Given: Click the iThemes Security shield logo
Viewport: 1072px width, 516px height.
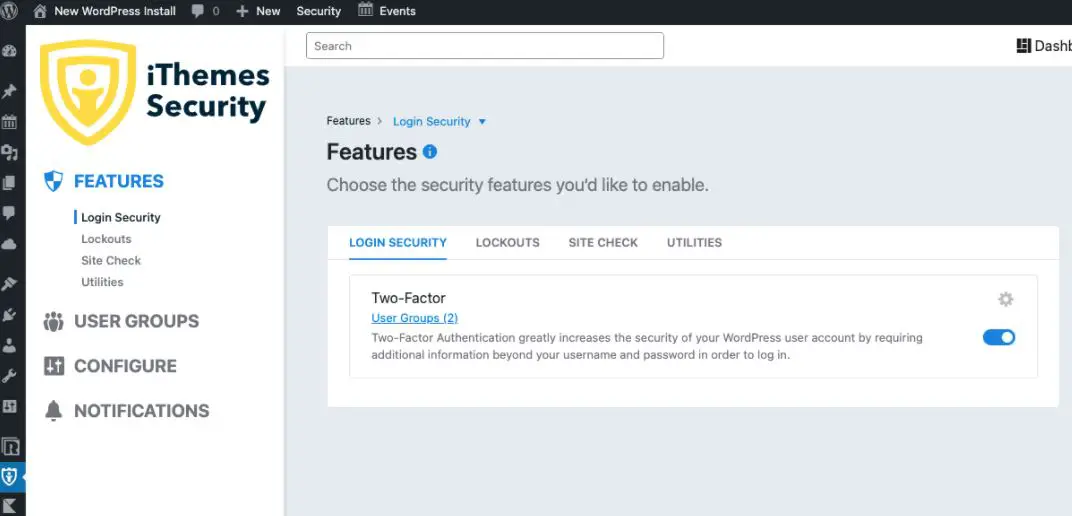Looking at the screenshot, I should [88, 92].
